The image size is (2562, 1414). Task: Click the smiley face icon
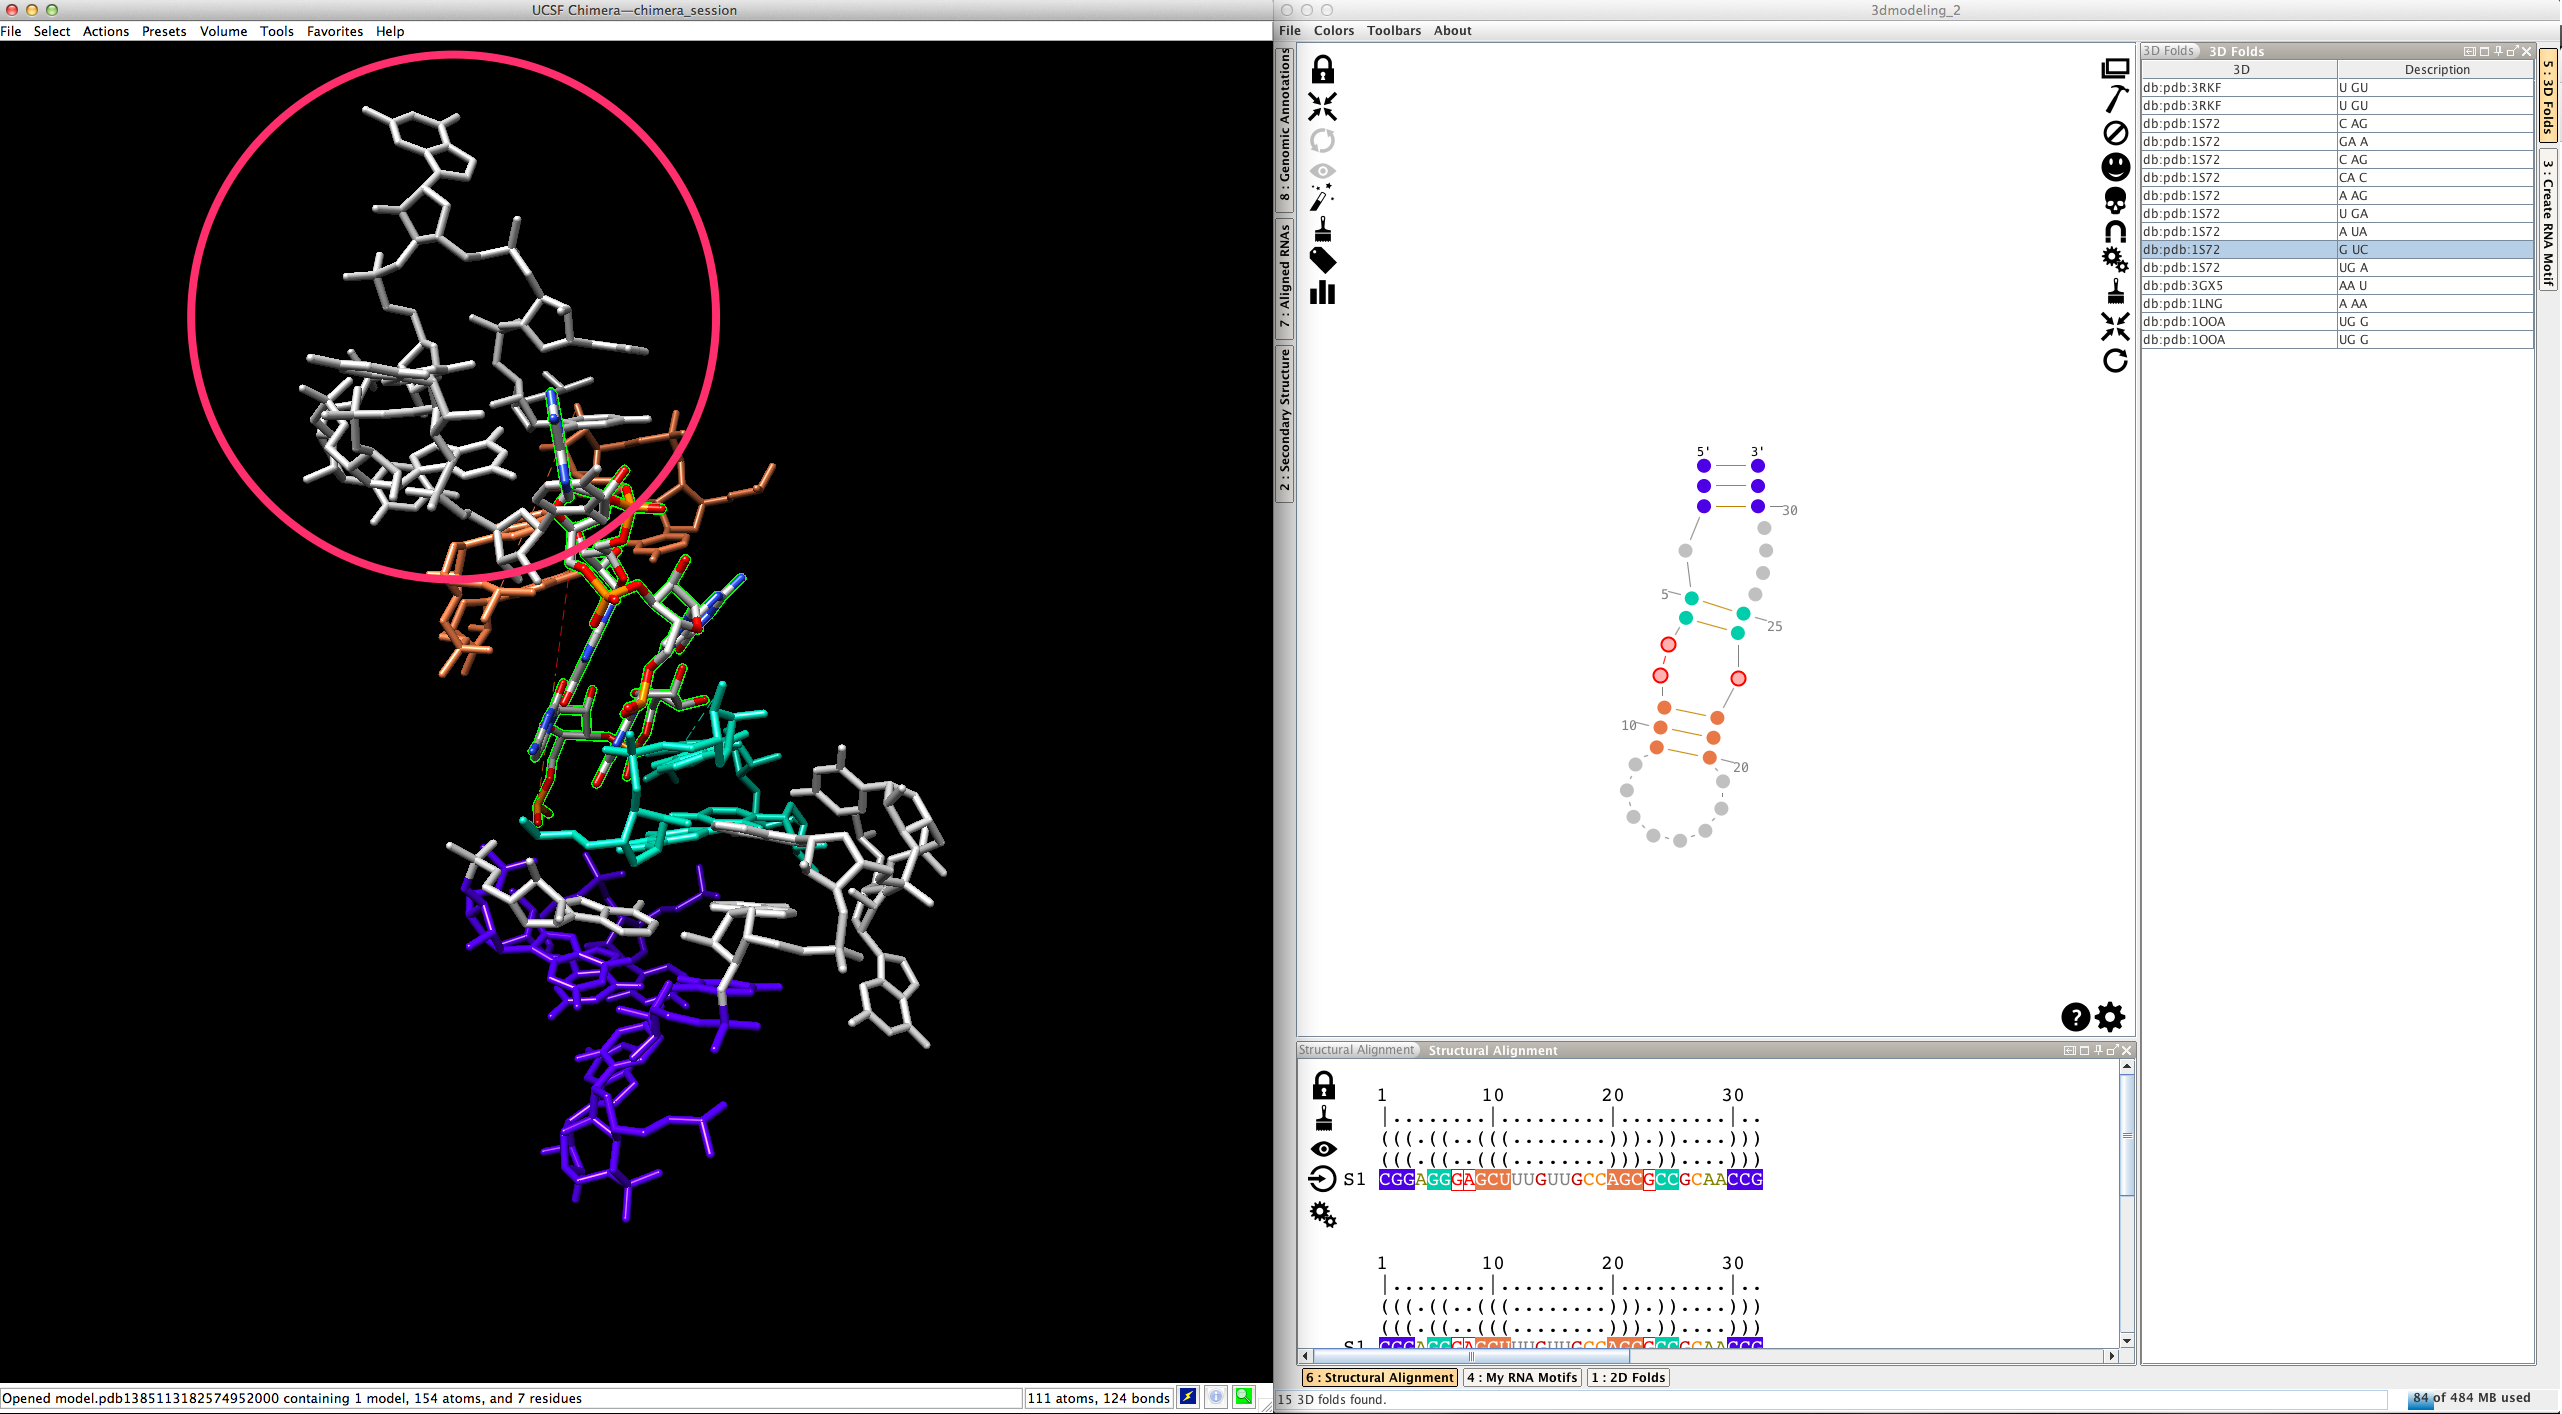(2115, 166)
